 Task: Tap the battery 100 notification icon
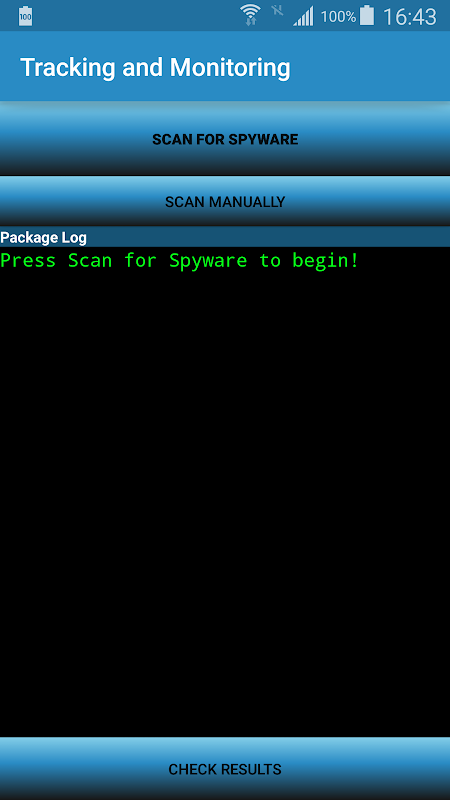[26, 16]
